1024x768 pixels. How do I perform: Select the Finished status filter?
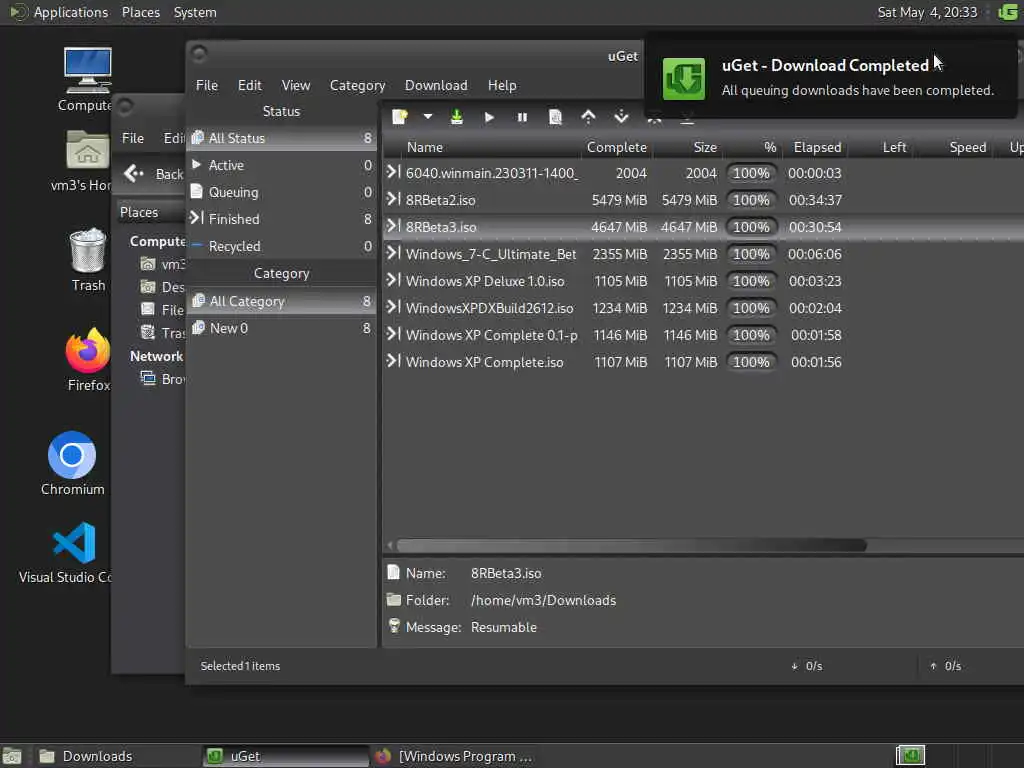click(281, 219)
